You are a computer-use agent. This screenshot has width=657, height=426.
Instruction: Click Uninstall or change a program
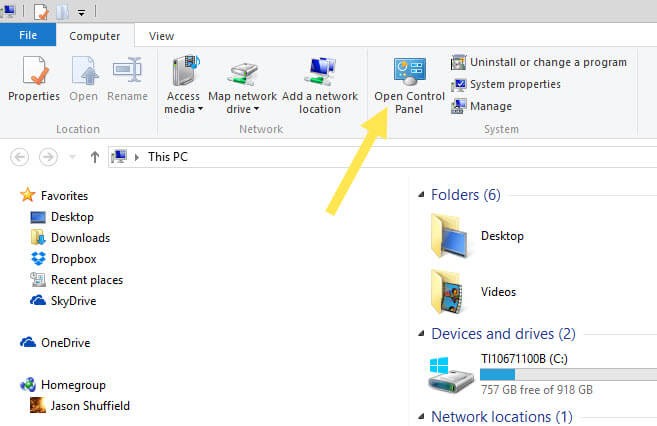539,62
